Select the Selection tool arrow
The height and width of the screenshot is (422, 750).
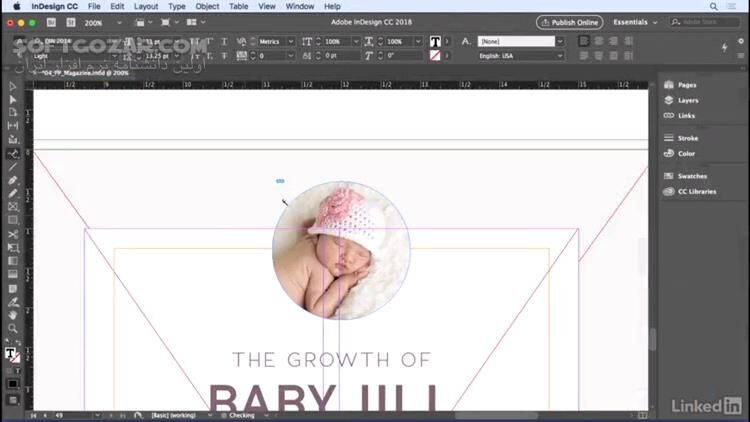13,87
